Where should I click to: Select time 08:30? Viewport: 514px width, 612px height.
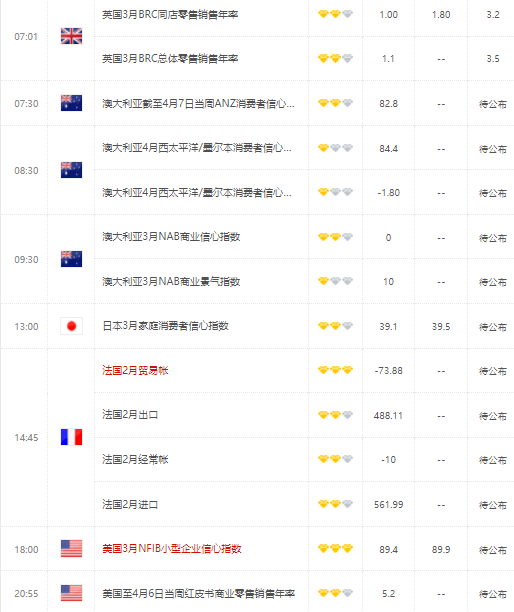(26, 171)
